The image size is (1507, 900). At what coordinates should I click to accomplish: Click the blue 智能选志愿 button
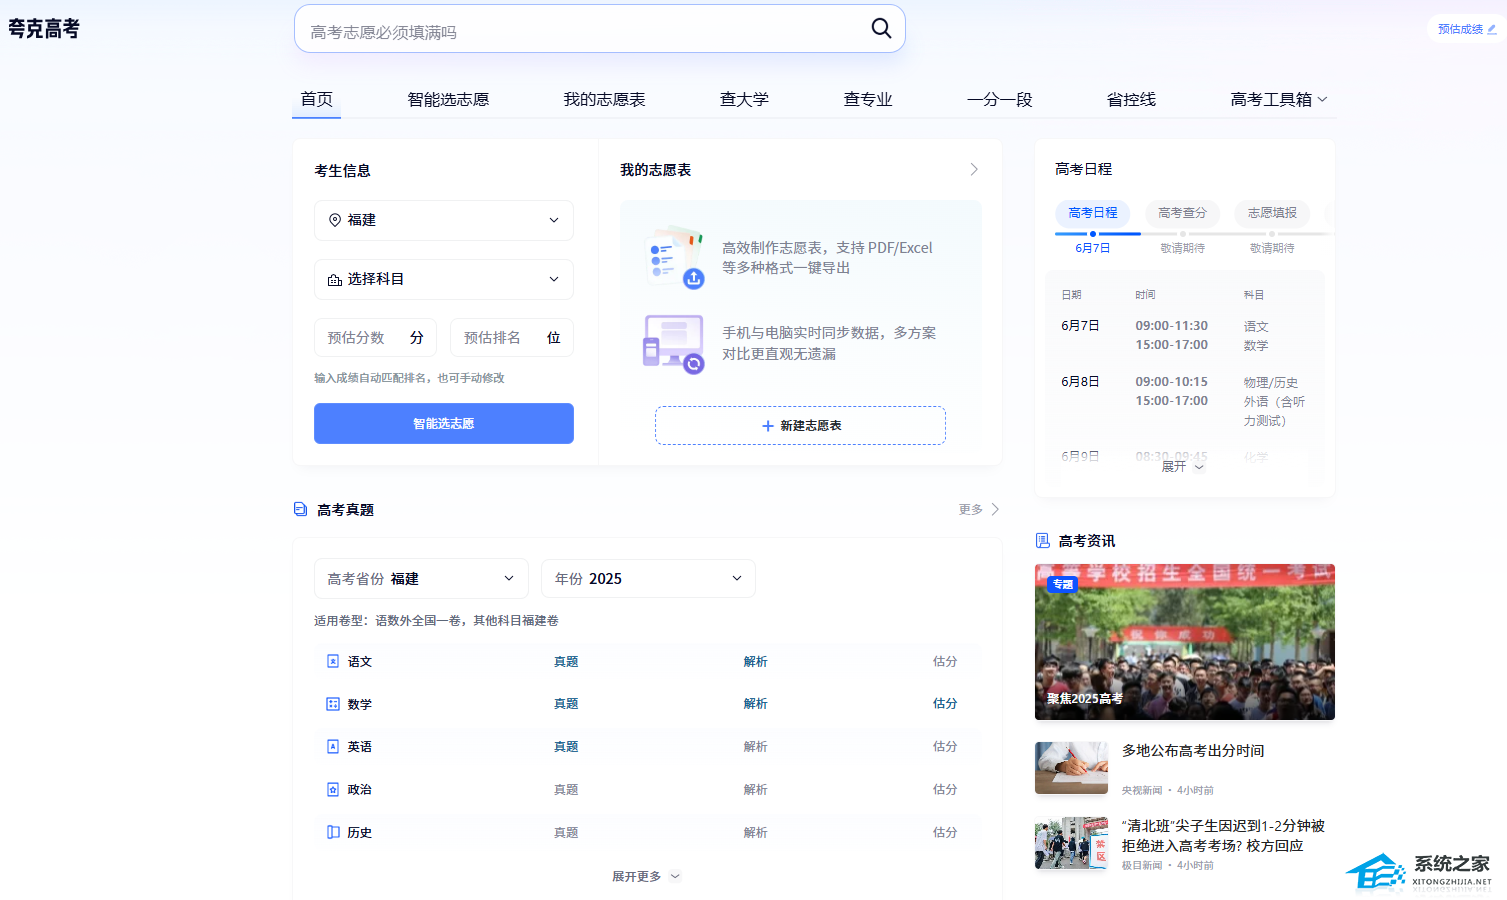pos(443,423)
